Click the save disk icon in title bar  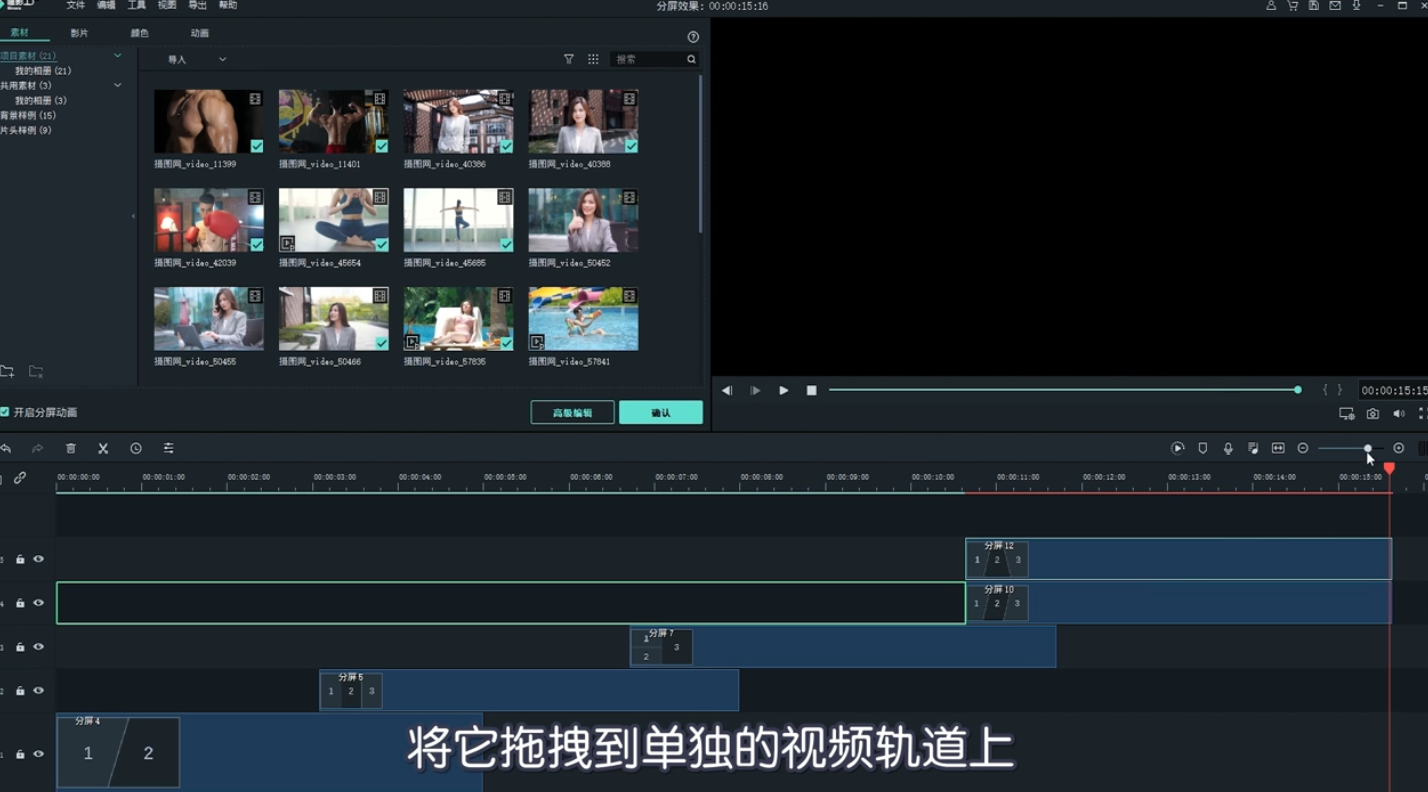pyautogui.click(x=1314, y=5)
